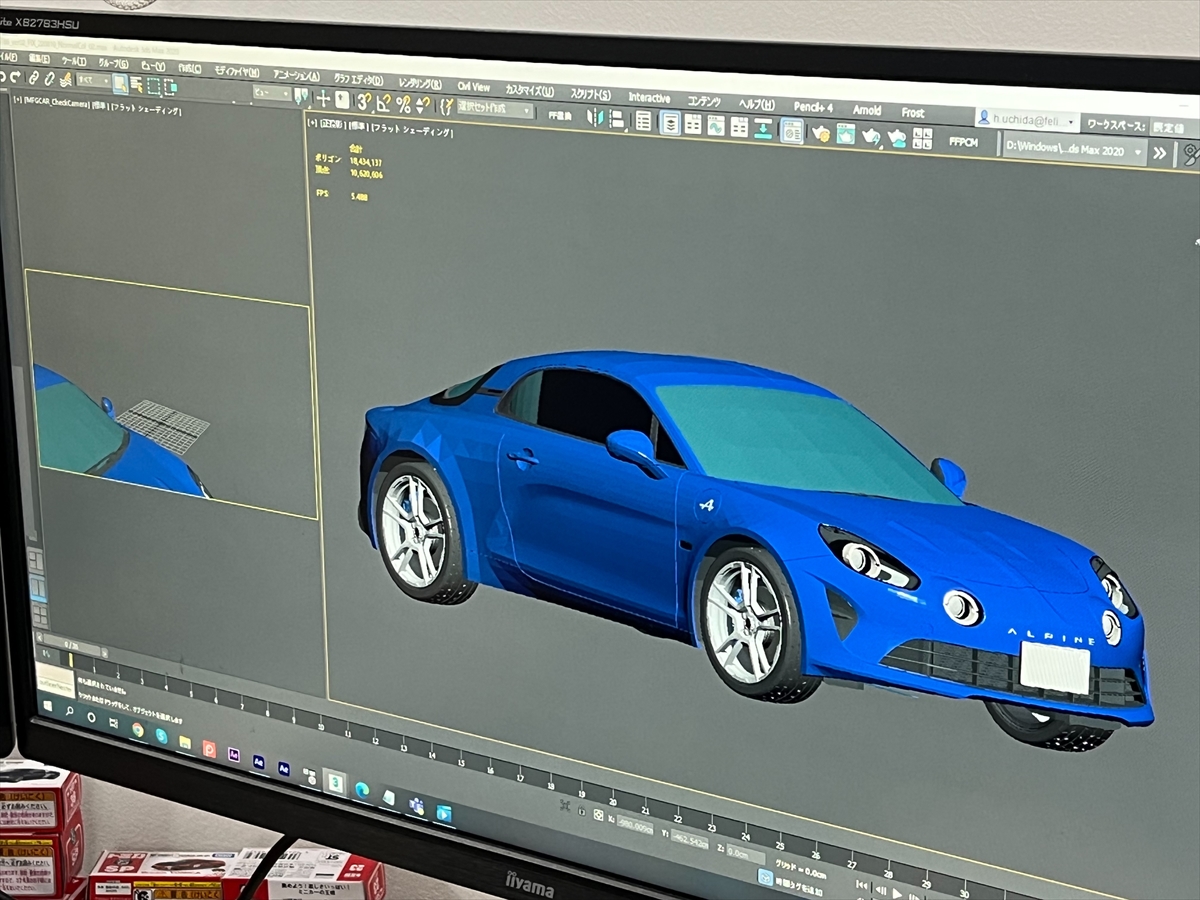Image resolution: width=1200 pixels, height=900 pixels.
Task: Open Render Setup teapot gear icon
Action: 822,133
